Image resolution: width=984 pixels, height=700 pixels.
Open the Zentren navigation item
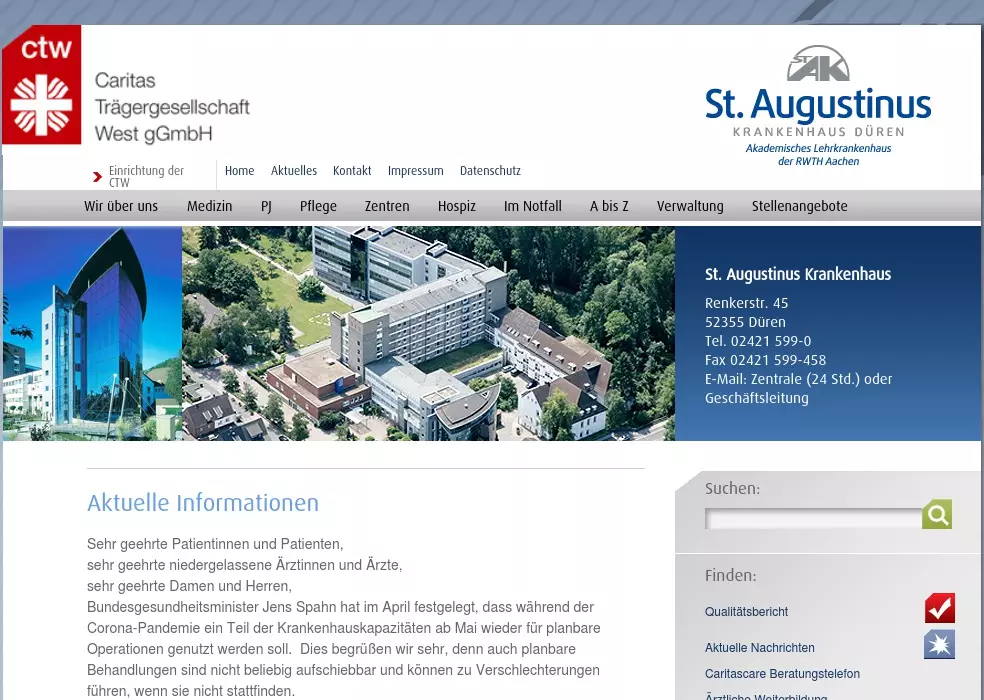387,206
